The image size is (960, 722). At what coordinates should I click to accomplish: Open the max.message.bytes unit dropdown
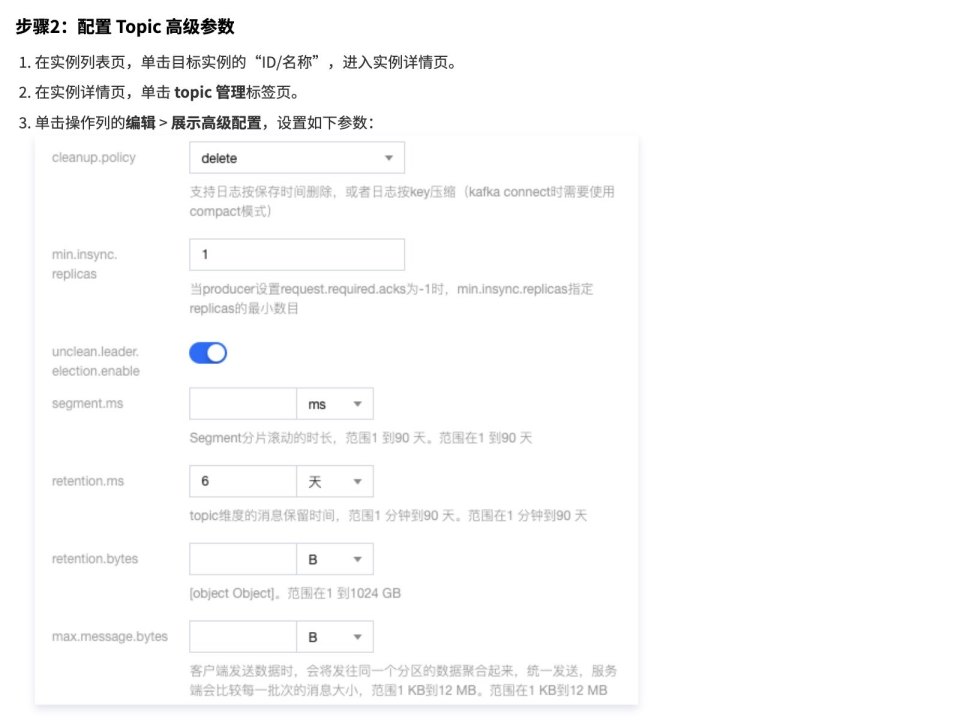pyautogui.click(x=335, y=637)
